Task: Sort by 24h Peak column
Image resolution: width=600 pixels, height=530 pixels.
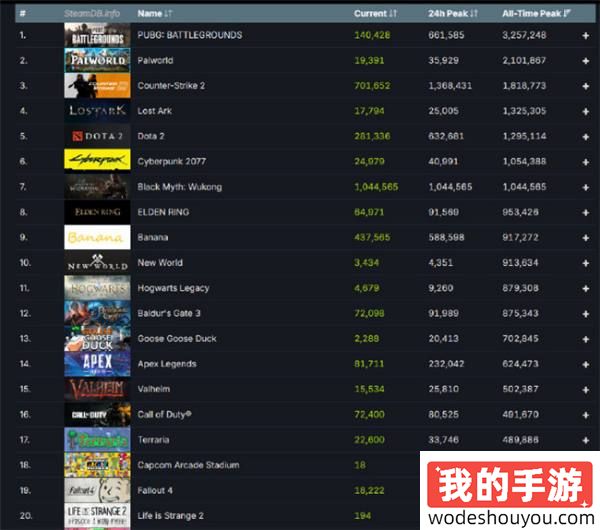Action: 453,13
